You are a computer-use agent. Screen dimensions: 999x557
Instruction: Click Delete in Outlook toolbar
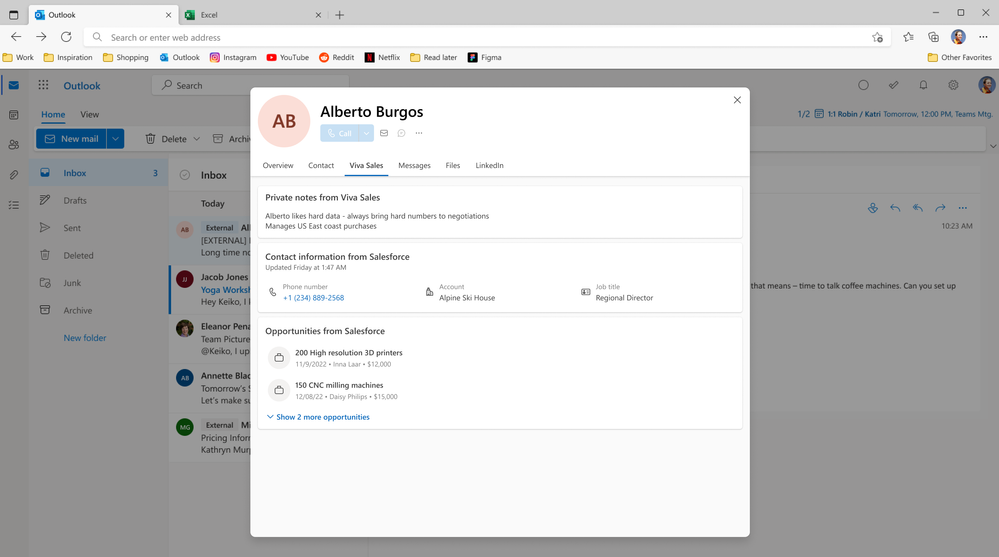166,139
